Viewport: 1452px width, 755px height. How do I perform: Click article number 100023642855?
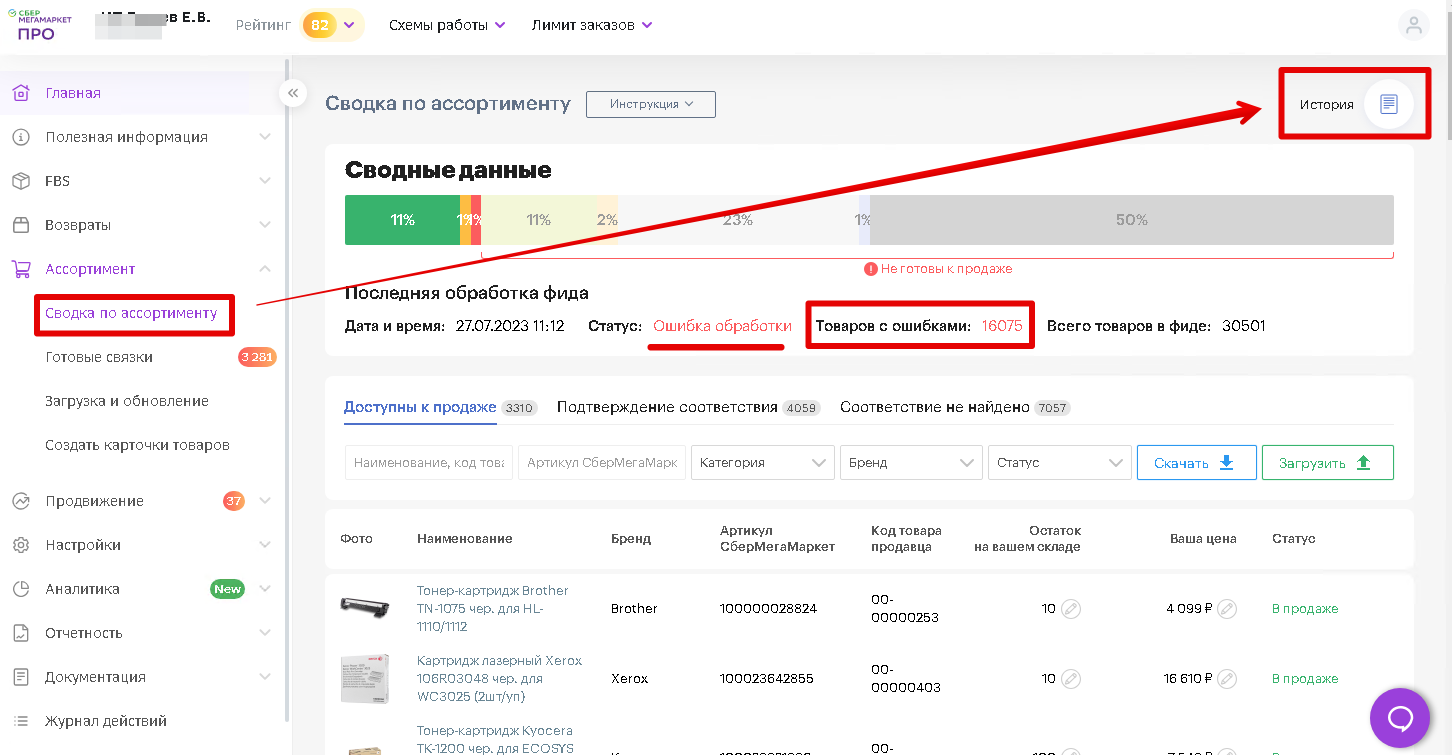(767, 679)
